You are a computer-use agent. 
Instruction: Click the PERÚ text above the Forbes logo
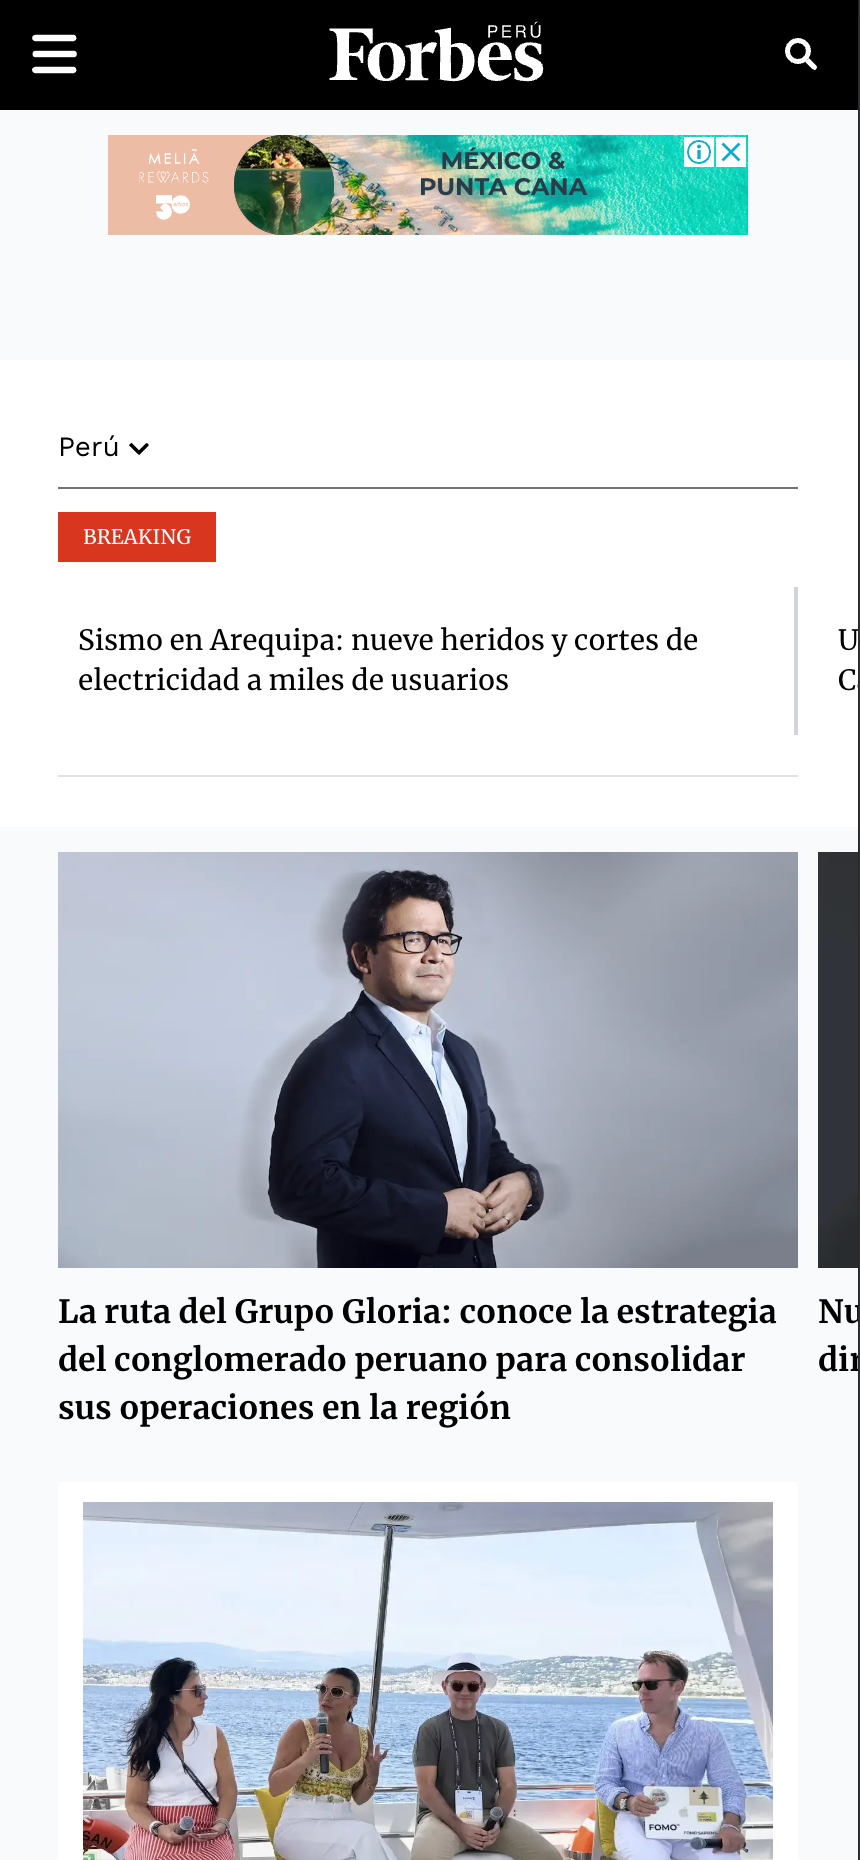514,32
